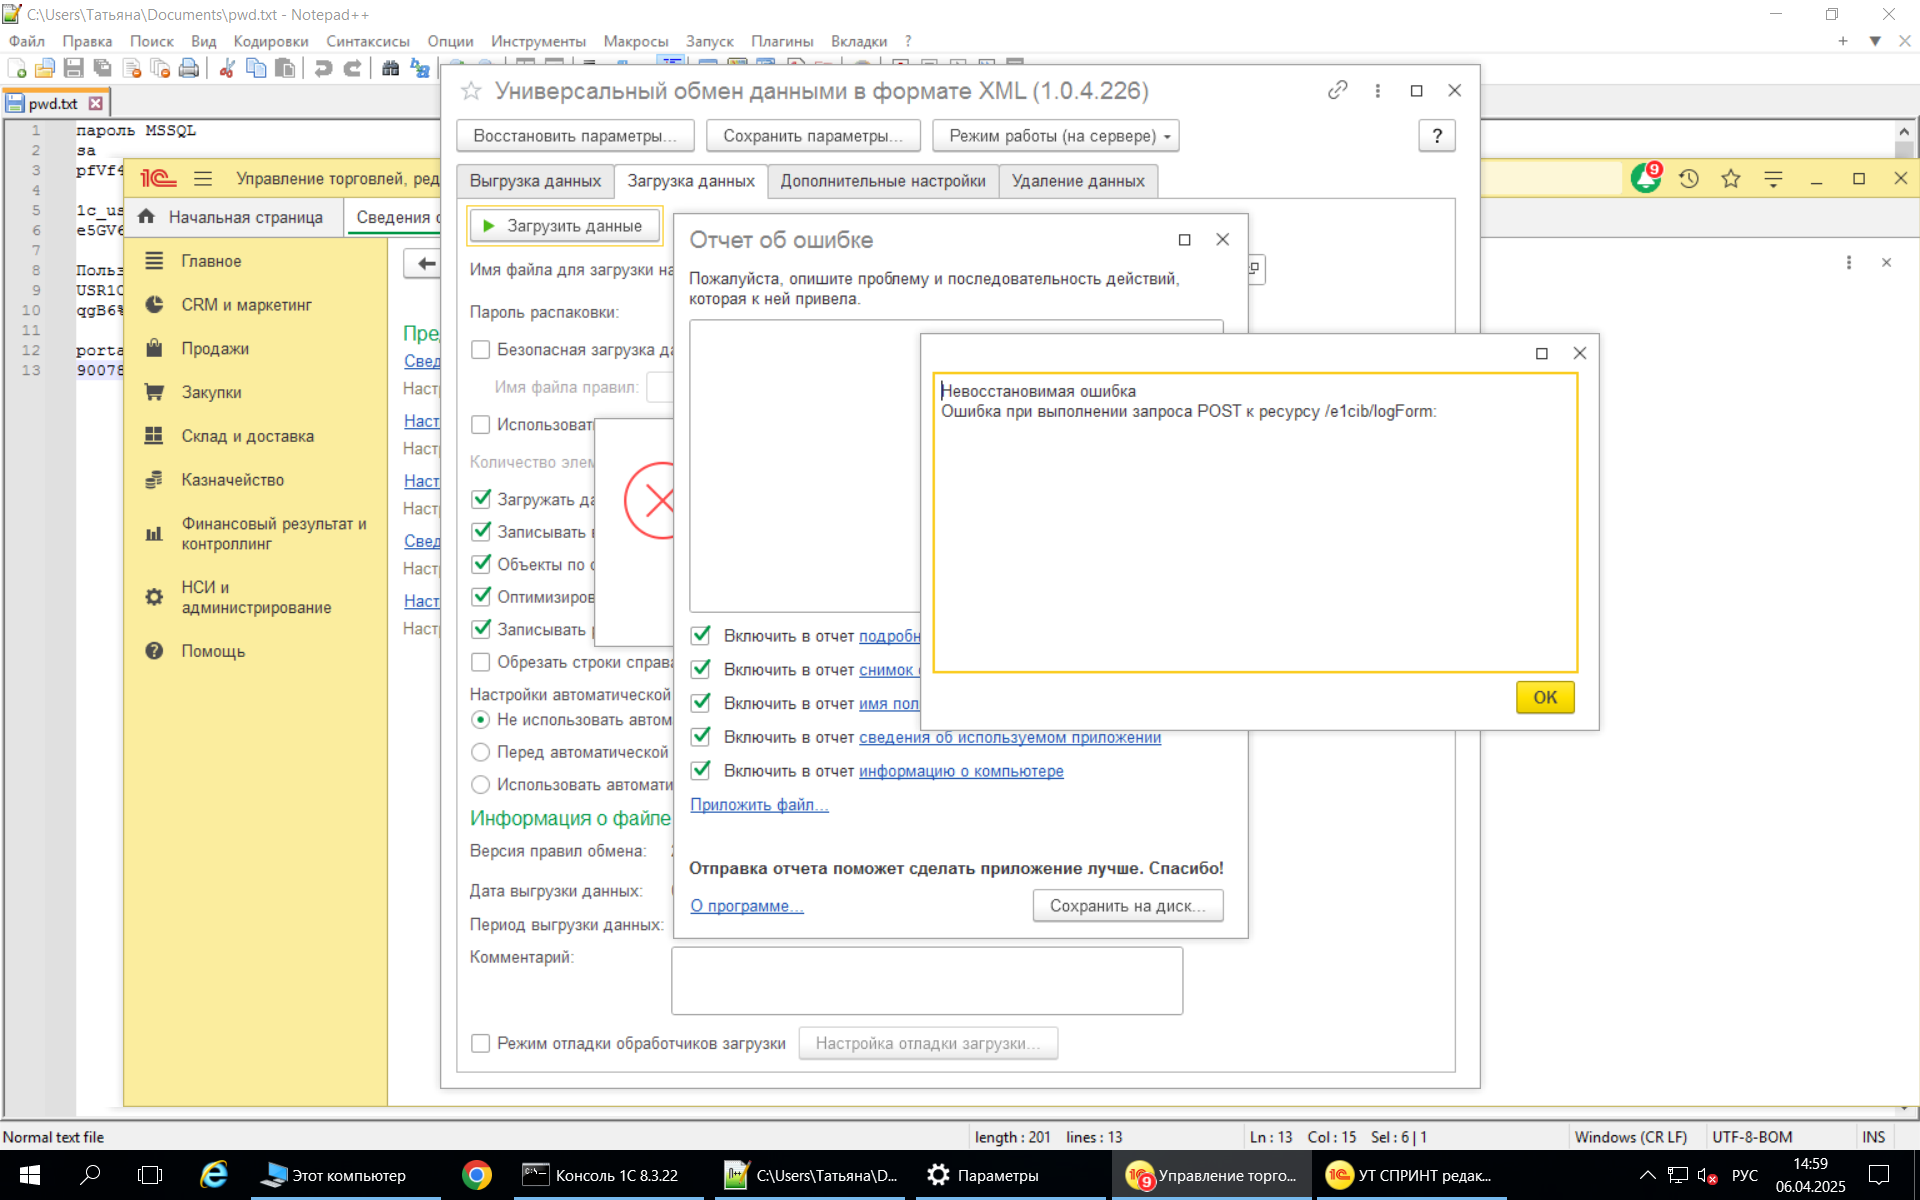
Task: Click the Save All icon in Notepad++
Action: (102, 68)
